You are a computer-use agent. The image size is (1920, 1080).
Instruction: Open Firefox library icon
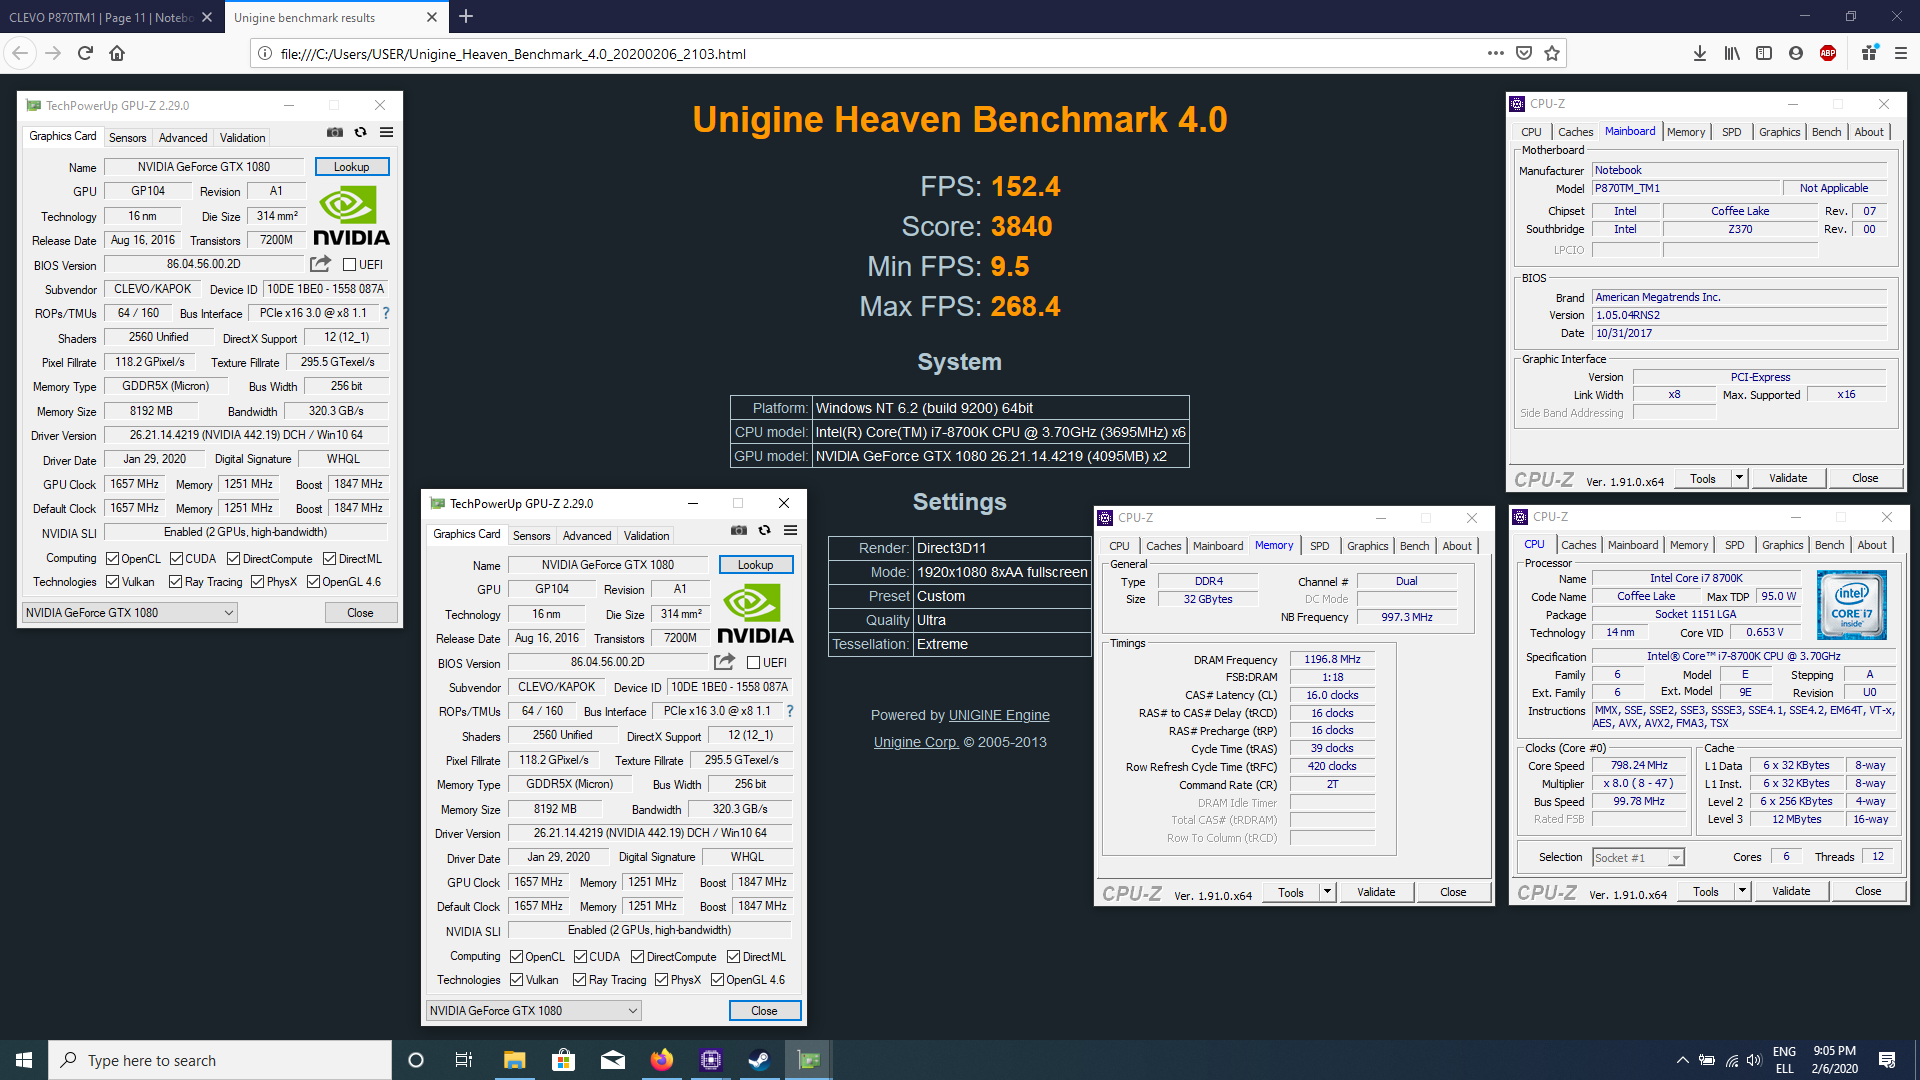pyautogui.click(x=1732, y=53)
